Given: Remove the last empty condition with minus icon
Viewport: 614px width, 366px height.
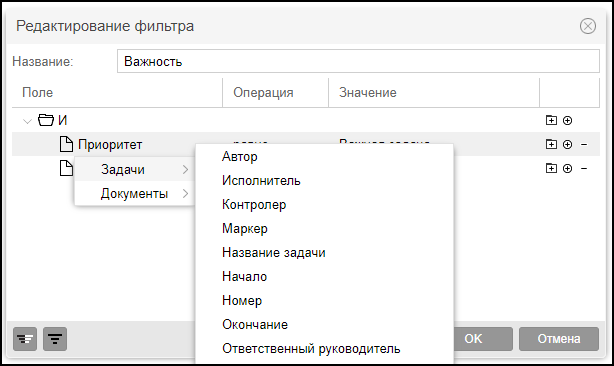Looking at the screenshot, I should (x=584, y=168).
